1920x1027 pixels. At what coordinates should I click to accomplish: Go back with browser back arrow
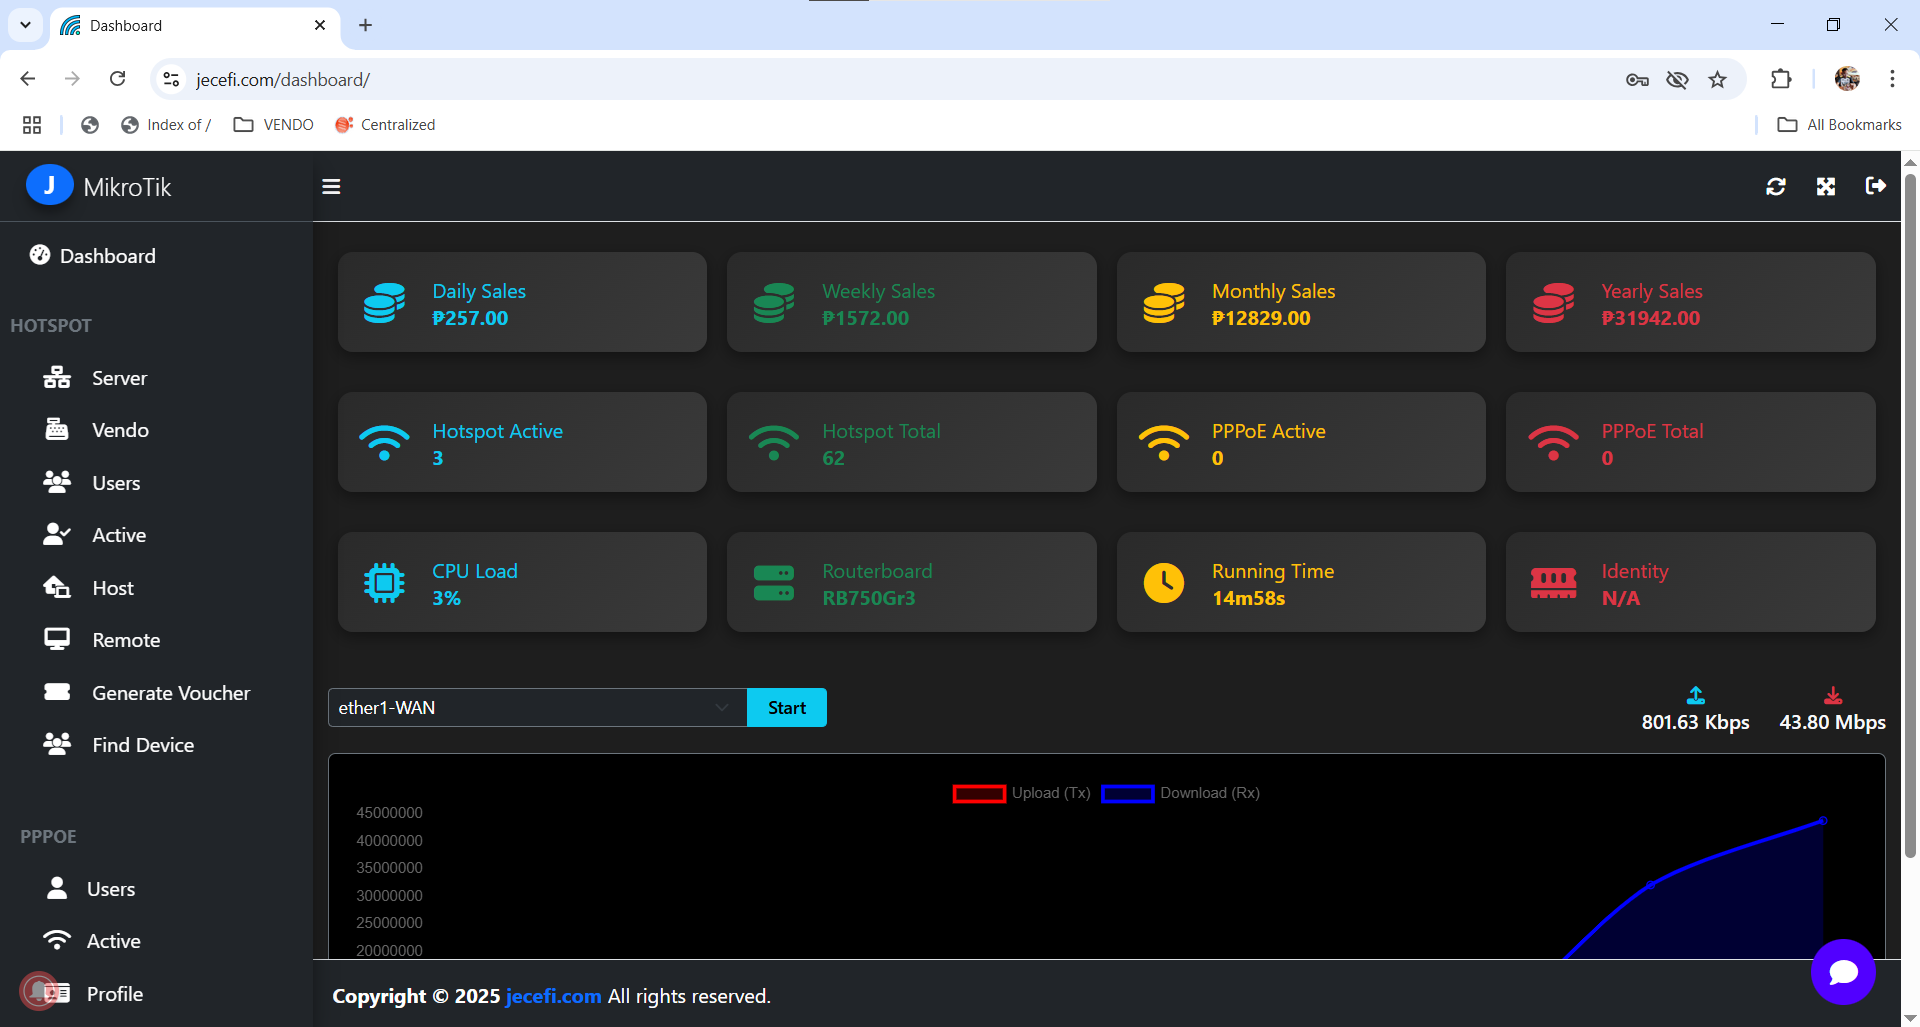pos(28,79)
